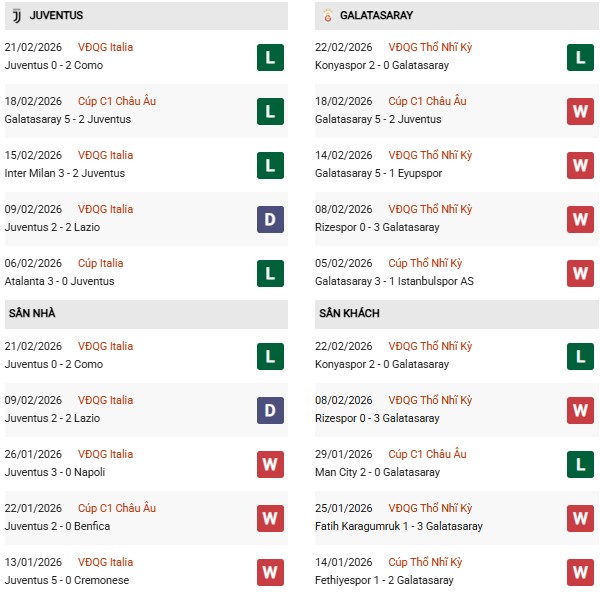
Task: Click the Juventus 2 - 0 Benfica result
Action: pyautogui.click(x=58, y=526)
